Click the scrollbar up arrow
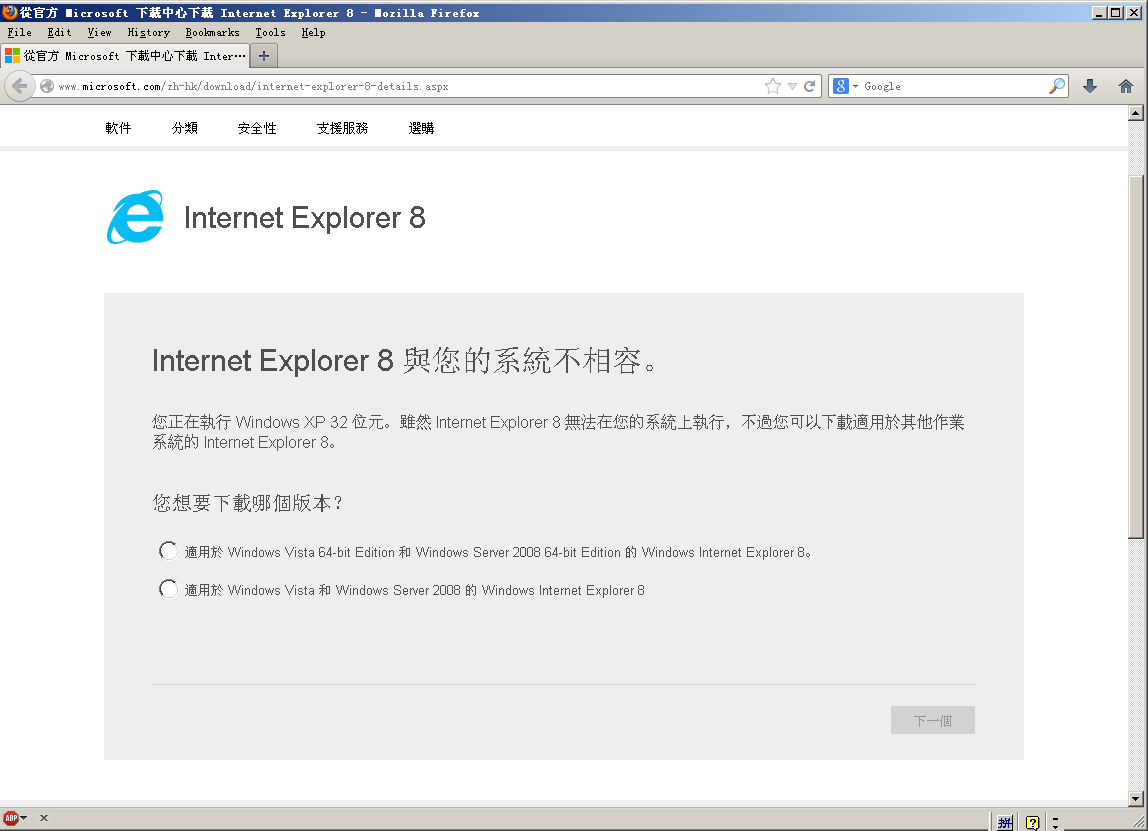 1136,113
